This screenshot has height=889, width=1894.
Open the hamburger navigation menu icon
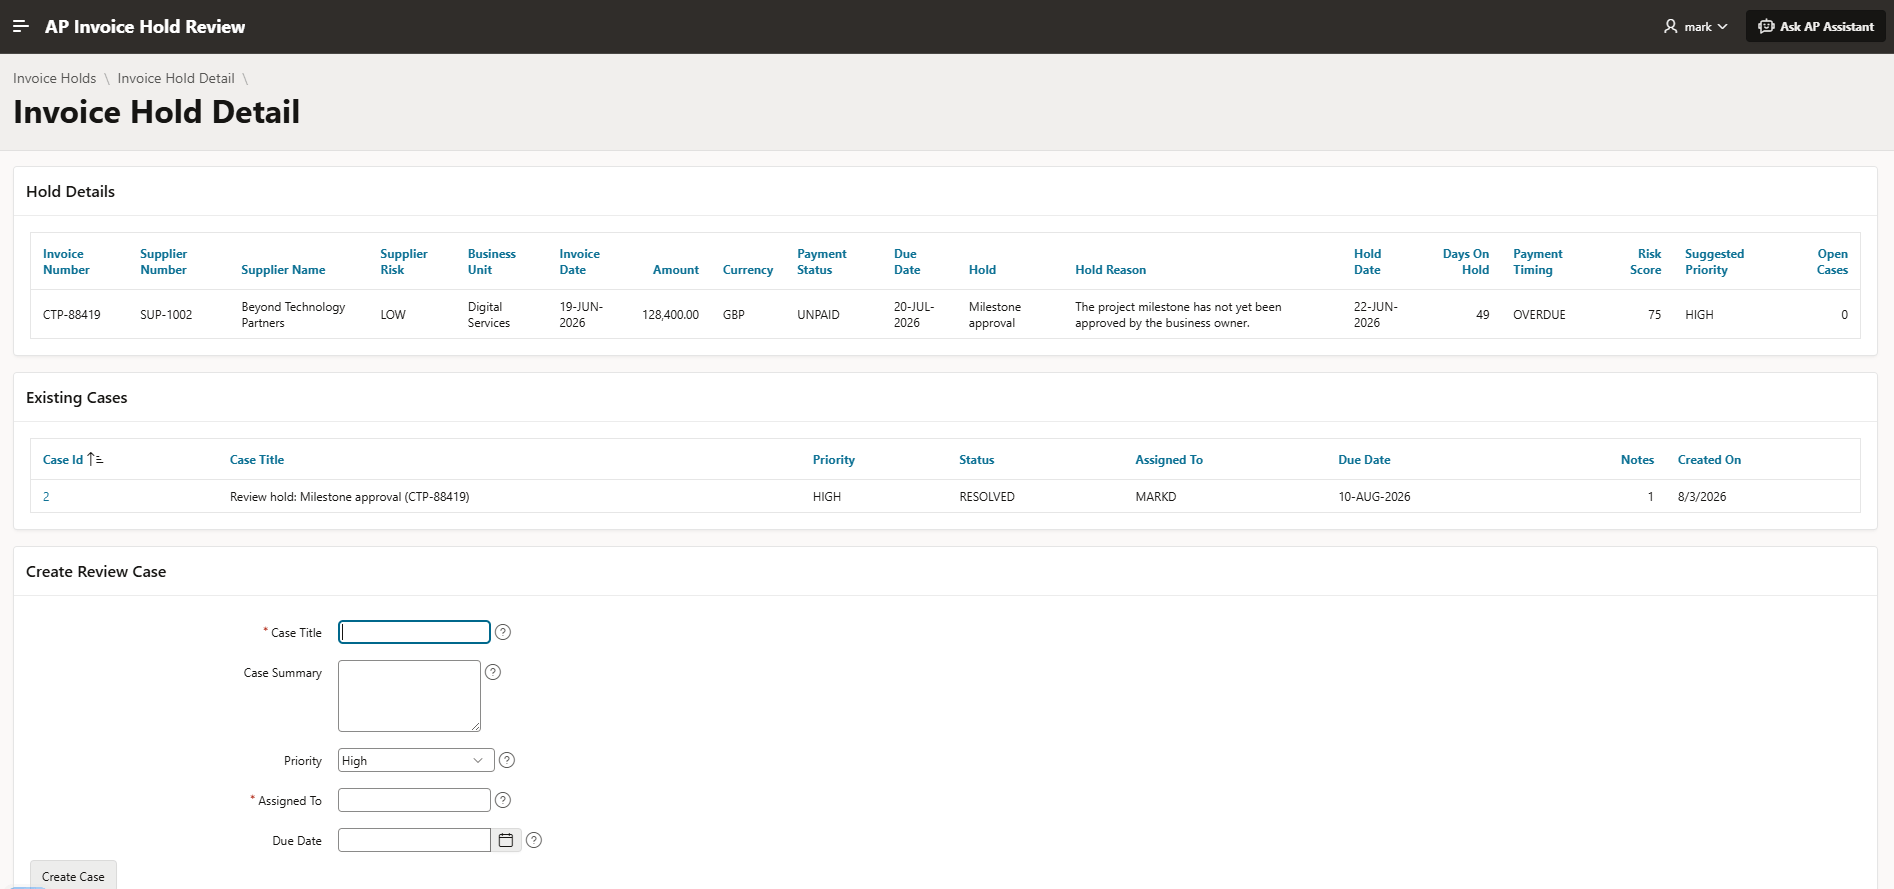point(21,26)
